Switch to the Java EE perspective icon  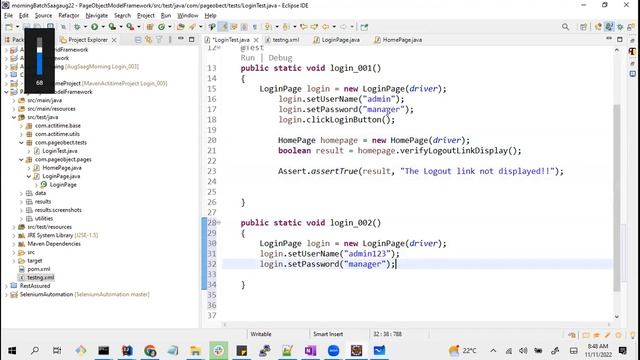[x=598, y=27]
